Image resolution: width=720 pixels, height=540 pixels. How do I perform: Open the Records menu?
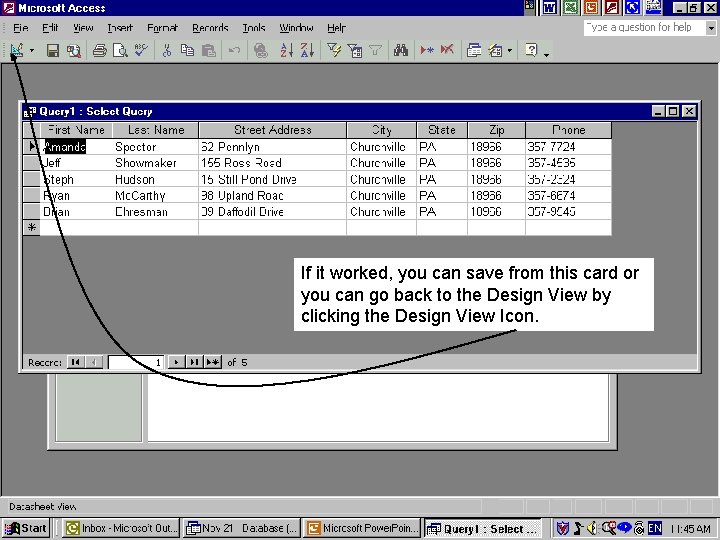click(x=210, y=28)
